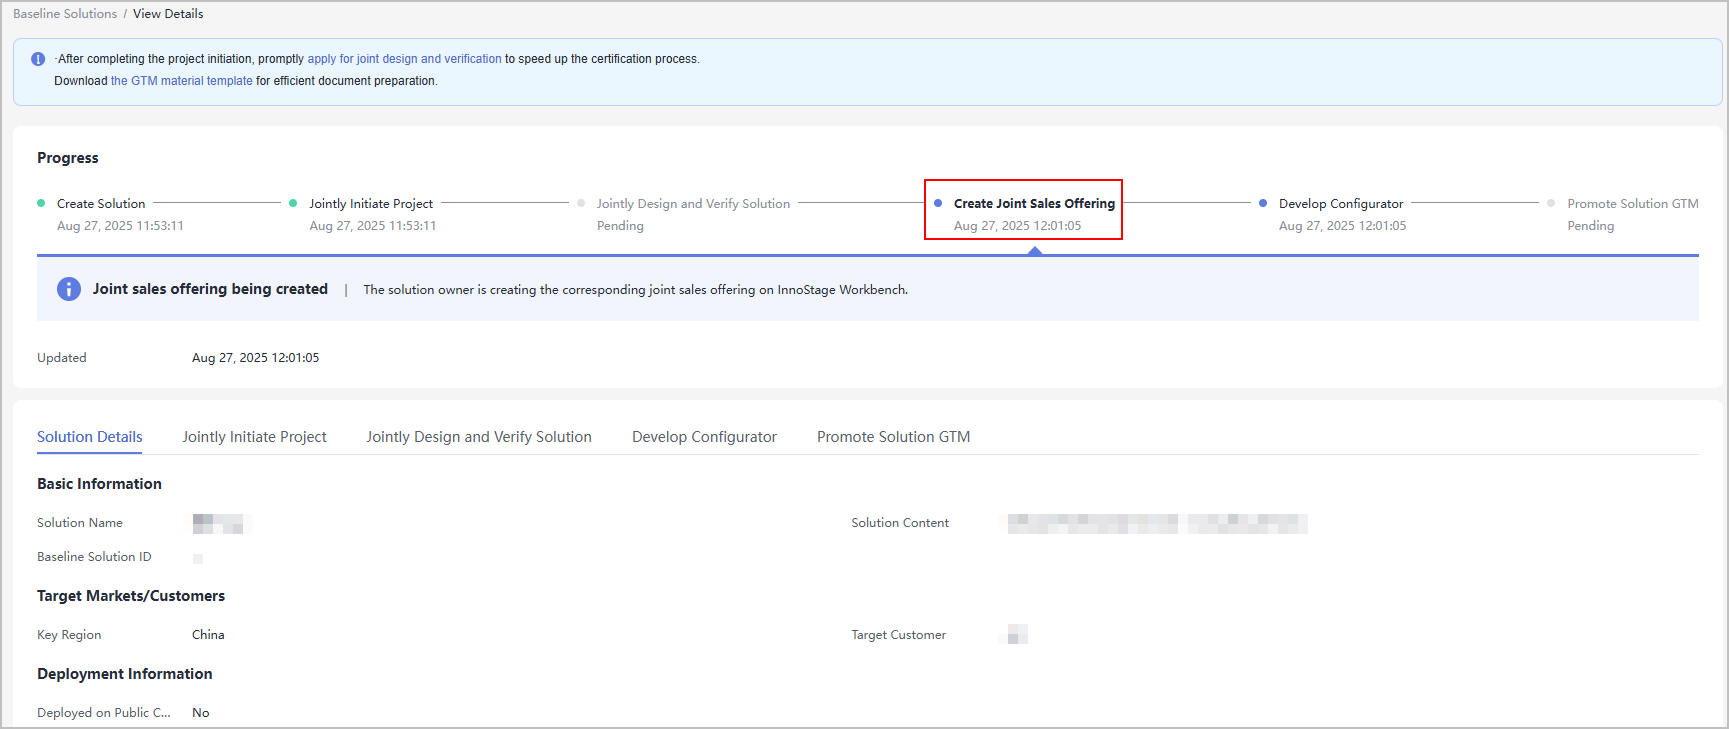Screen dimensions: 1729x729
Task: Open 'apply for joint design and verification' link
Action: 404,59
